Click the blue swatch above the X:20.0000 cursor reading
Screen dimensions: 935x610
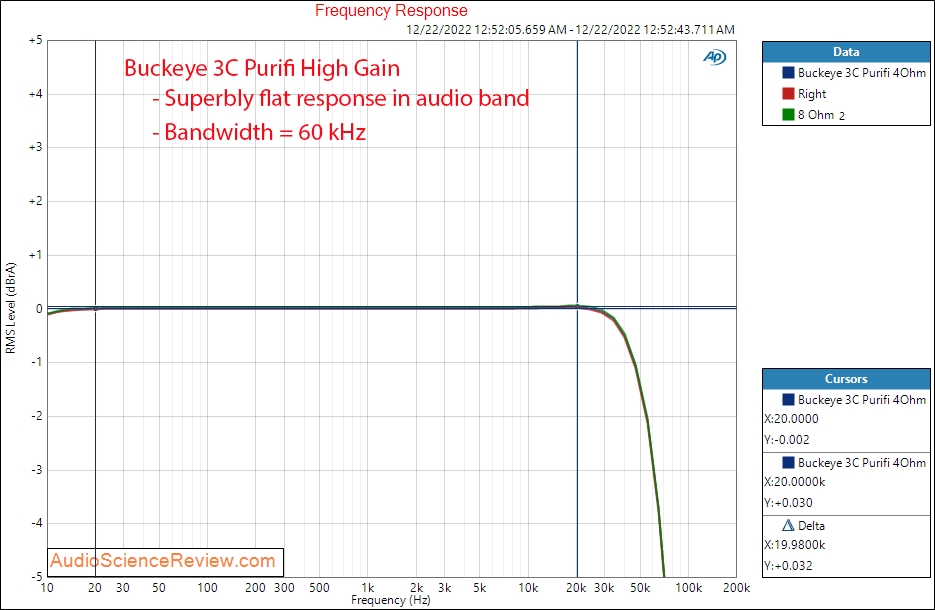[788, 400]
